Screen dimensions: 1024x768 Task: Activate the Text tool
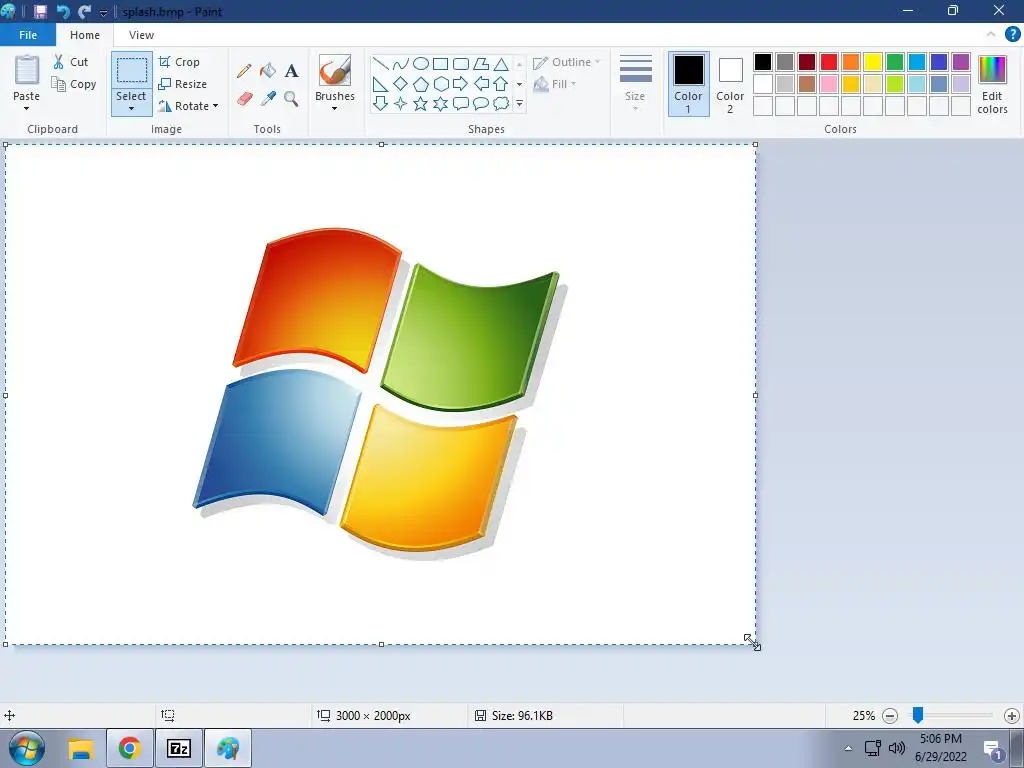[291, 71]
